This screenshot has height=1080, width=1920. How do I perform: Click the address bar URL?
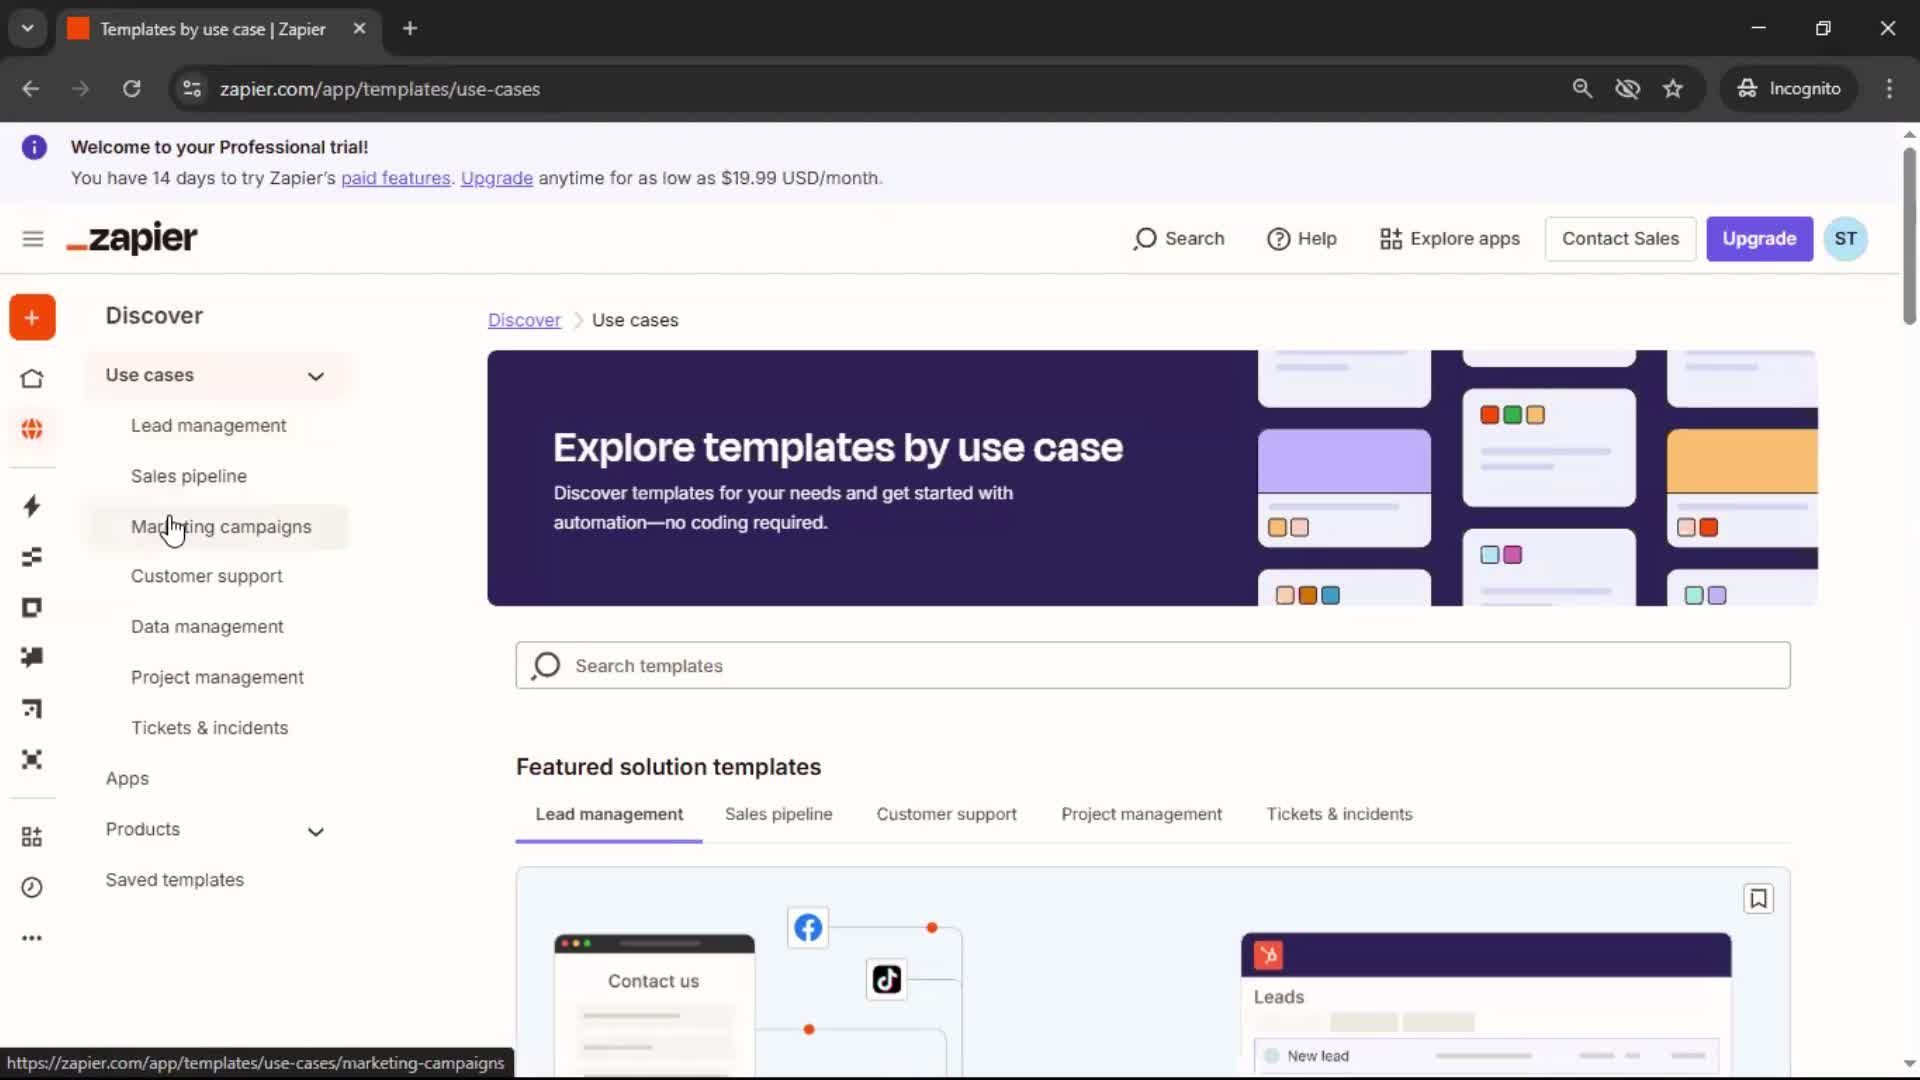380,89
